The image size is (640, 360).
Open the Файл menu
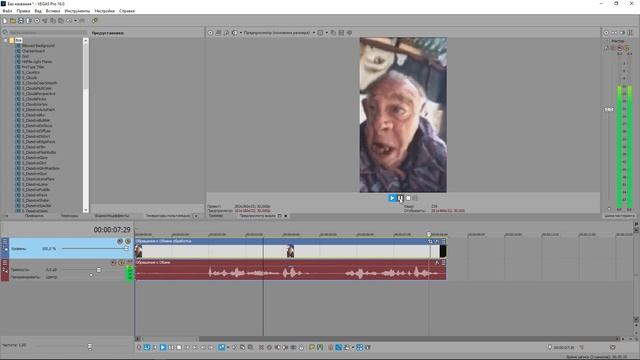pos(7,11)
